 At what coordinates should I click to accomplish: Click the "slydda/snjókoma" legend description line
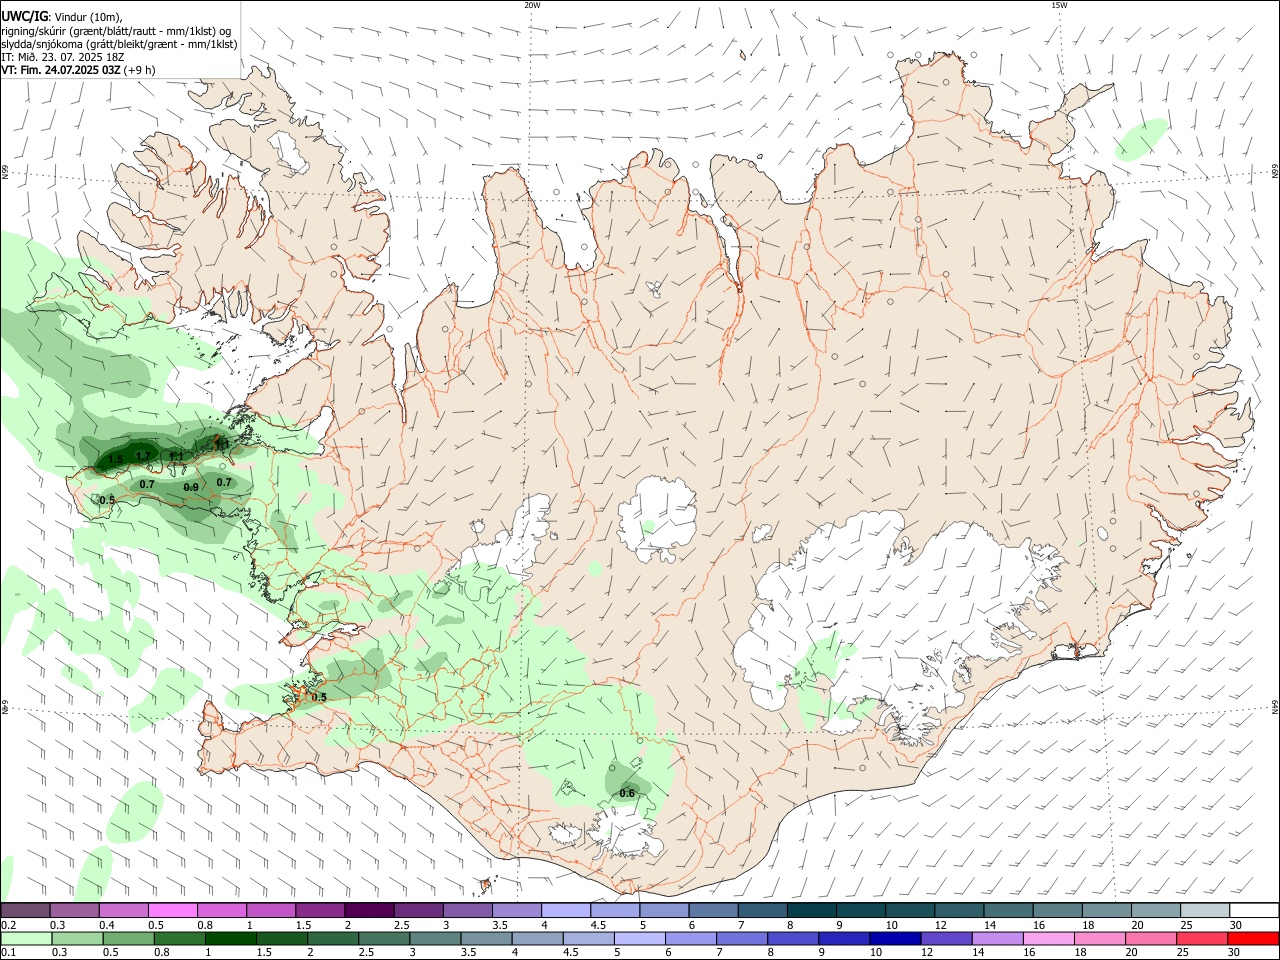(x=119, y=44)
